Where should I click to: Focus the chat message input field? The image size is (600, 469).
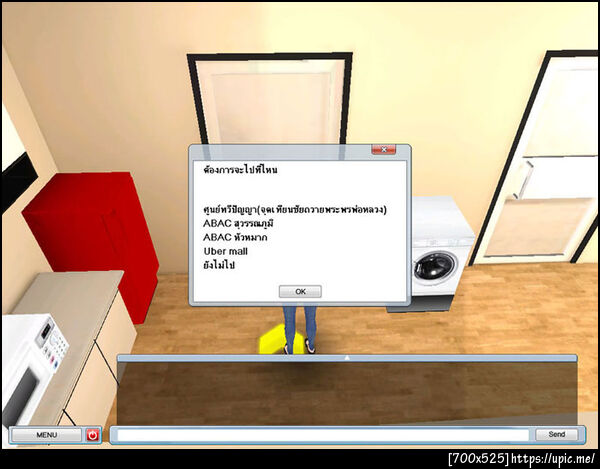click(323, 435)
